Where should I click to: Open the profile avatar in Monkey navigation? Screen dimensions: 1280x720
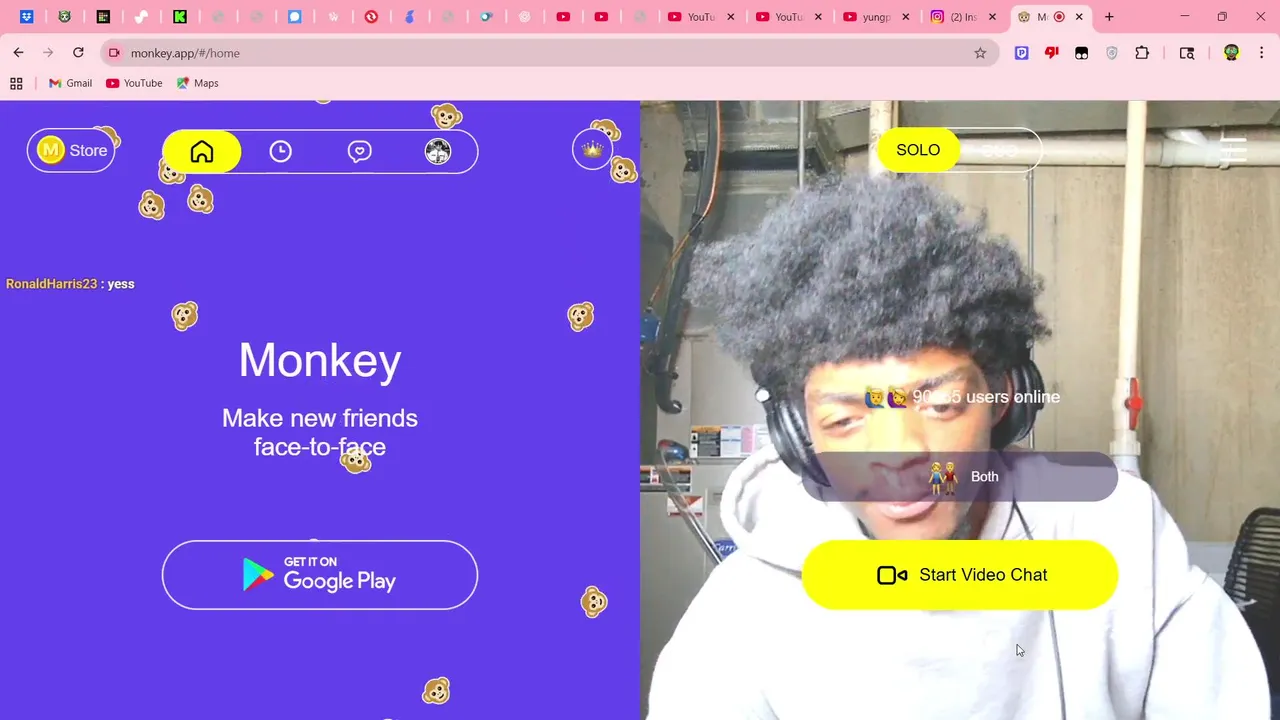[x=438, y=151]
